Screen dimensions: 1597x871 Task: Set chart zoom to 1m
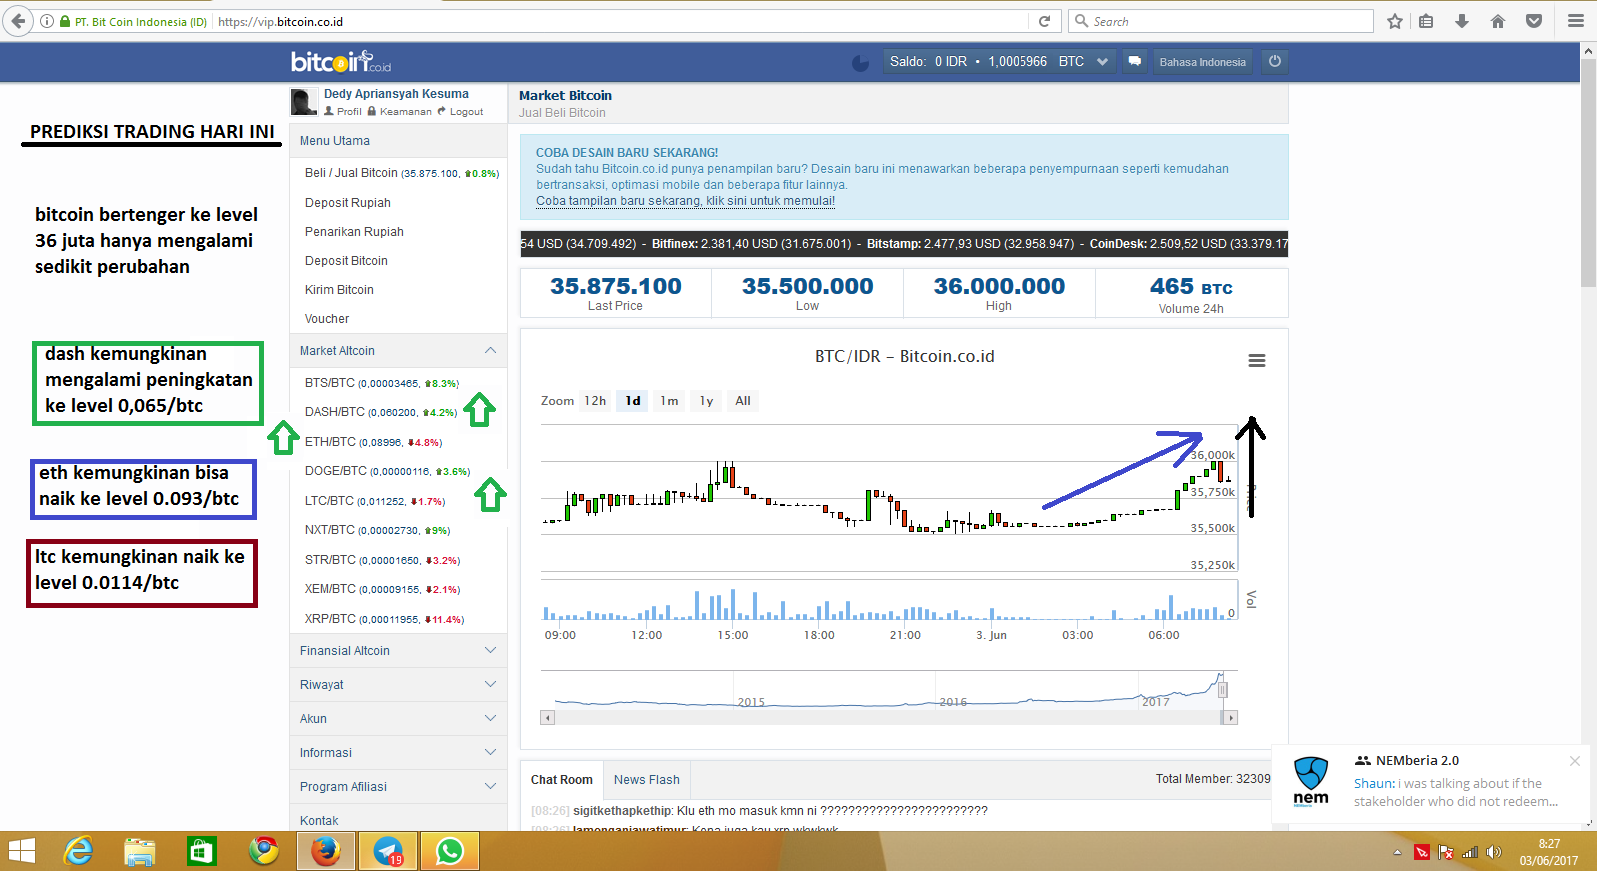[669, 401]
